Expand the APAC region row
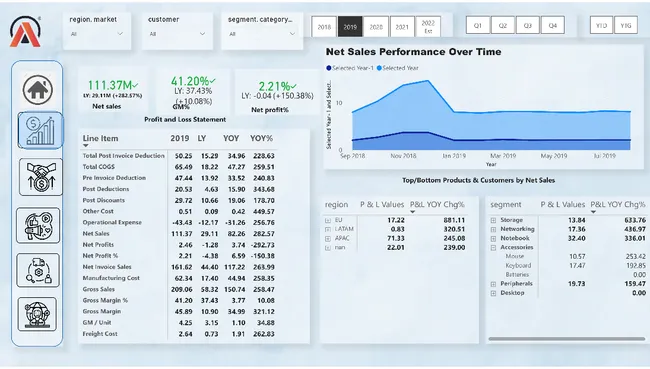This screenshot has width=650, height=369. click(x=328, y=238)
